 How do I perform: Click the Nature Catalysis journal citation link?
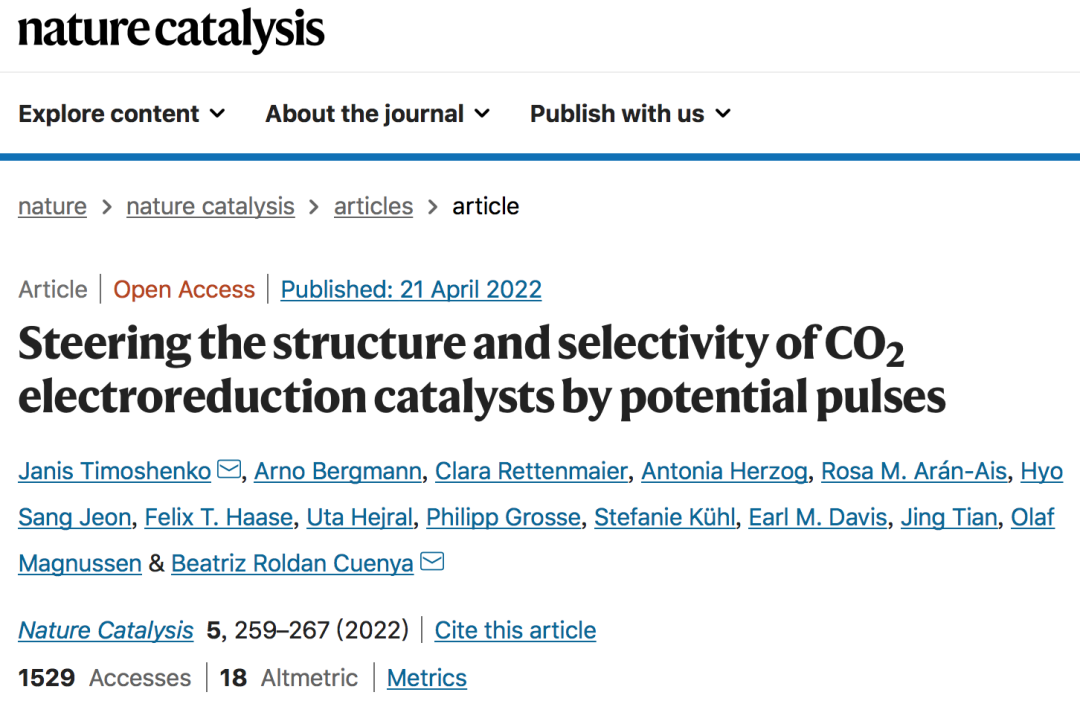(106, 630)
